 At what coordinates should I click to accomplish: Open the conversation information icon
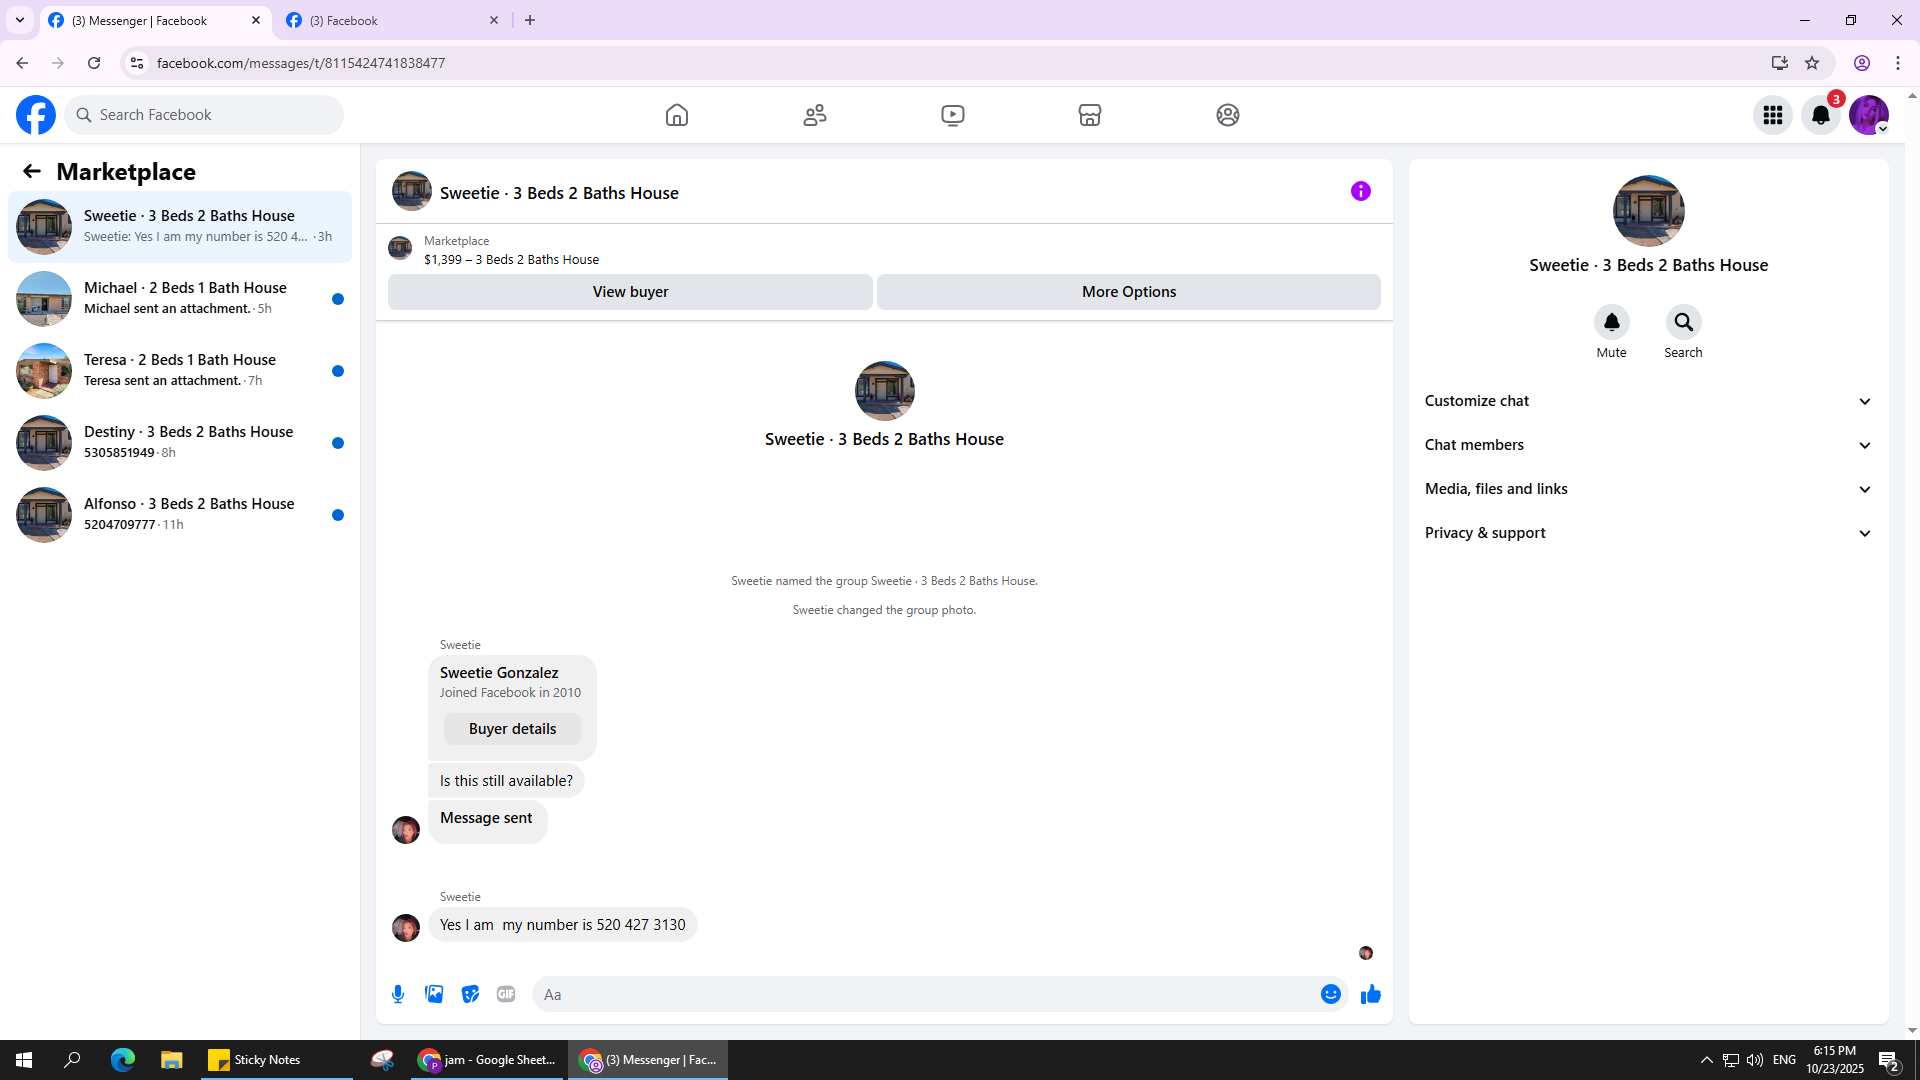point(1360,191)
